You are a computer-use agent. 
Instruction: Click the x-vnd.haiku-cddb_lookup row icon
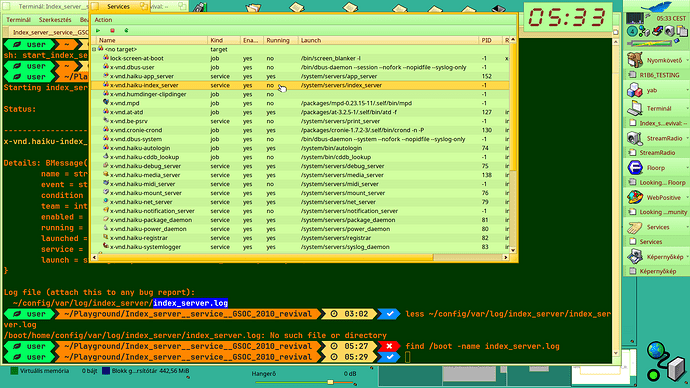point(106,157)
